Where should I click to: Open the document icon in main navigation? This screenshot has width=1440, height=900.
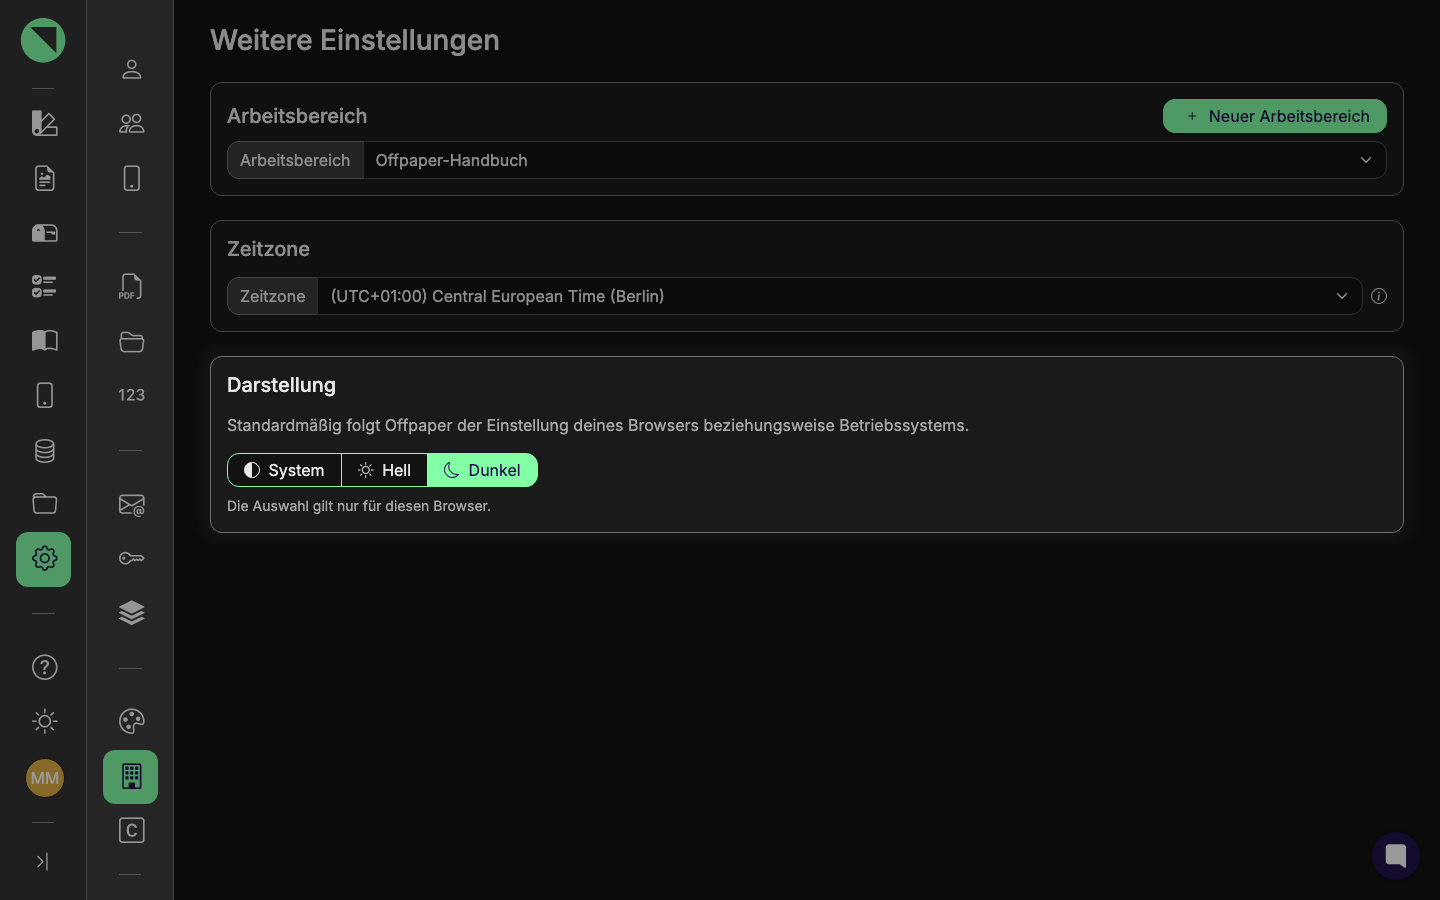point(44,178)
